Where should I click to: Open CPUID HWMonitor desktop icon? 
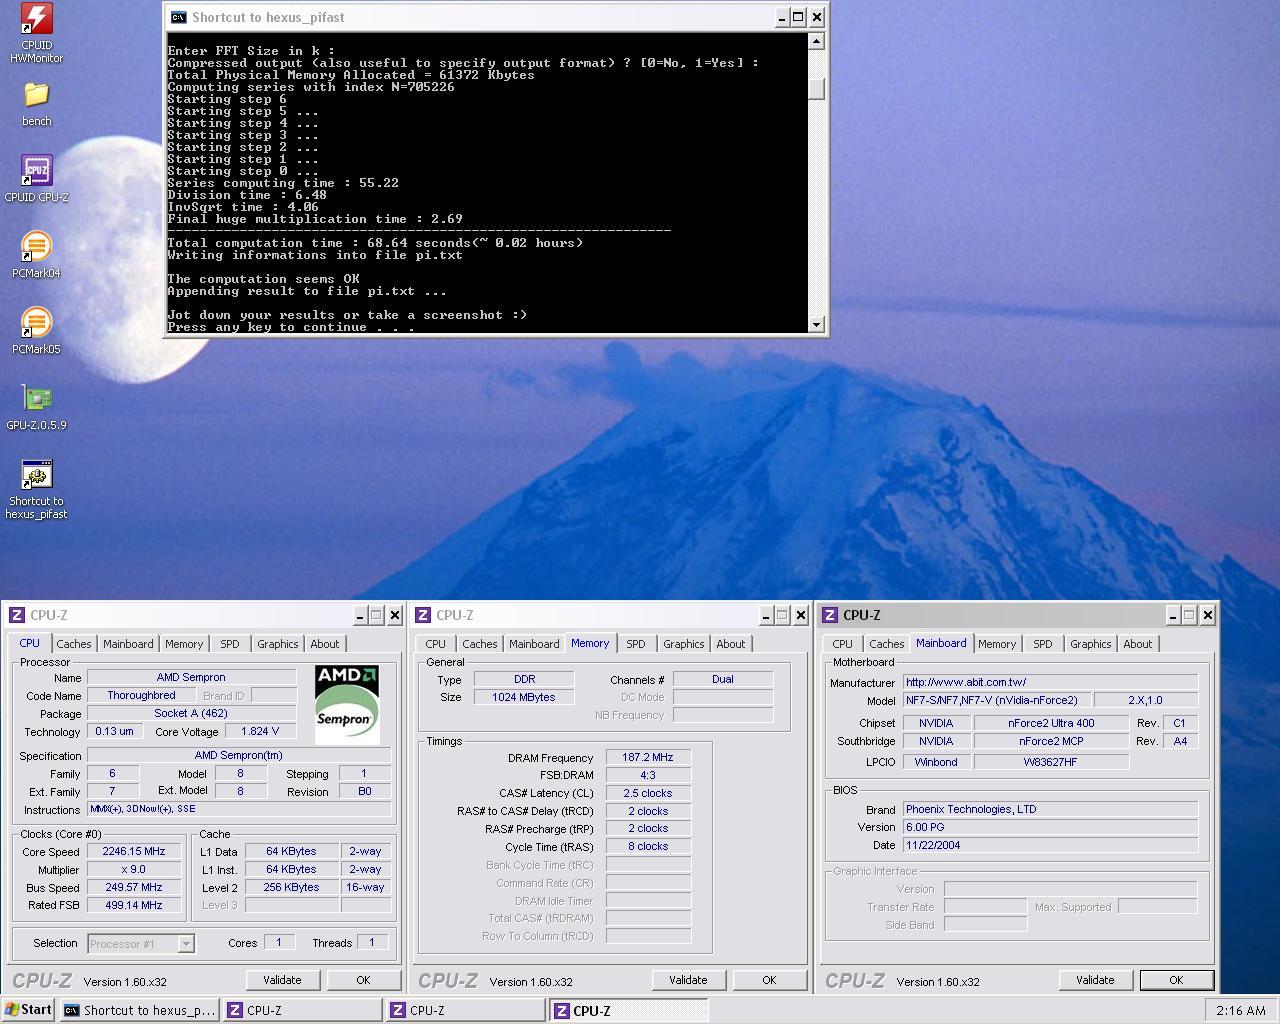(36, 32)
